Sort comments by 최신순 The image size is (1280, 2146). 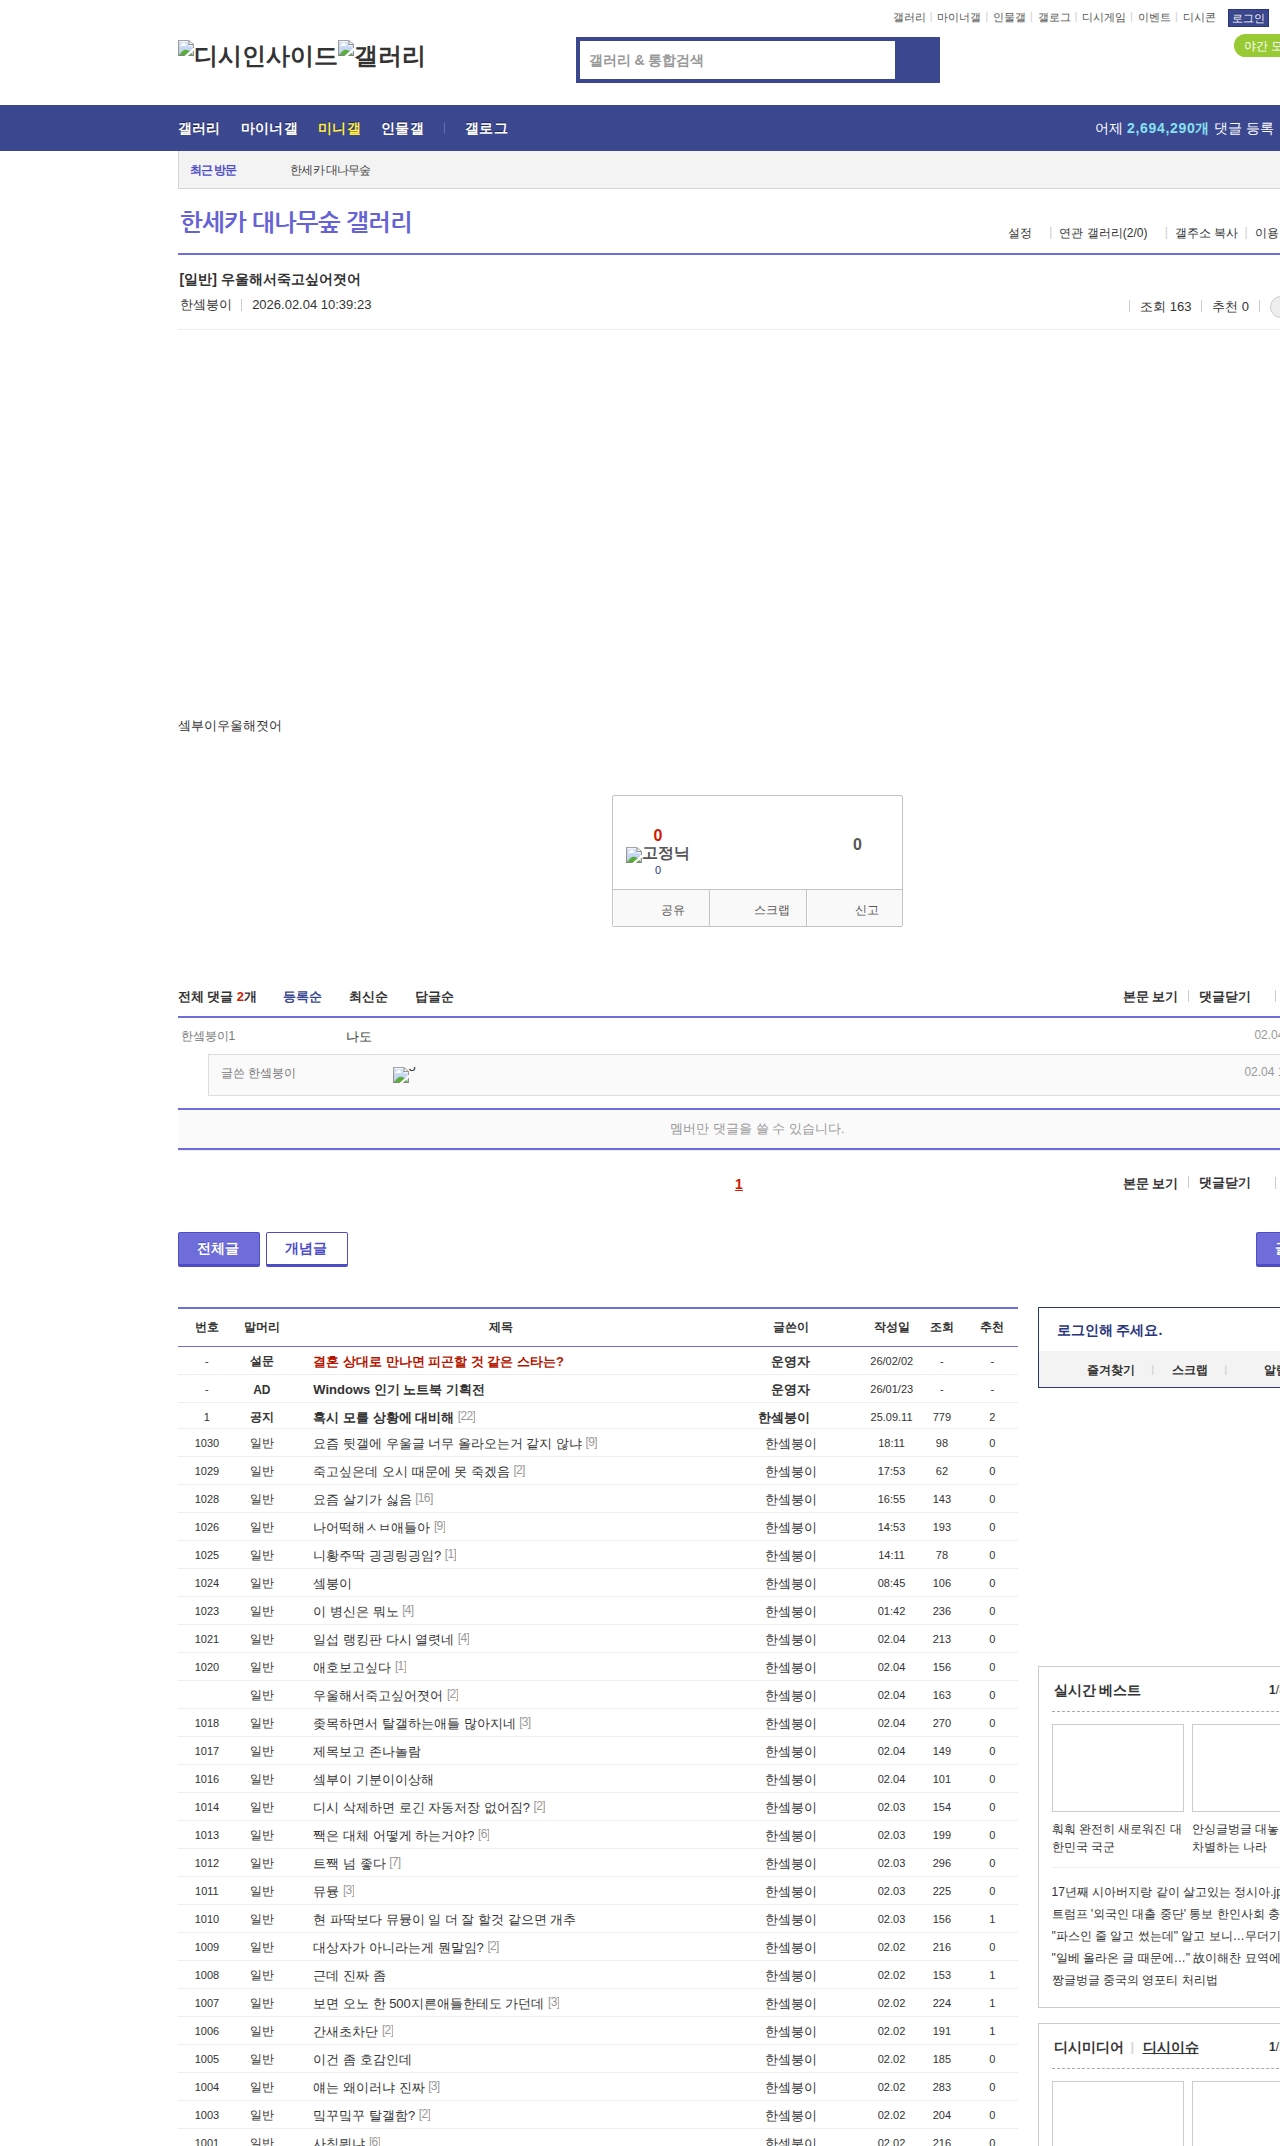[x=368, y=997]
